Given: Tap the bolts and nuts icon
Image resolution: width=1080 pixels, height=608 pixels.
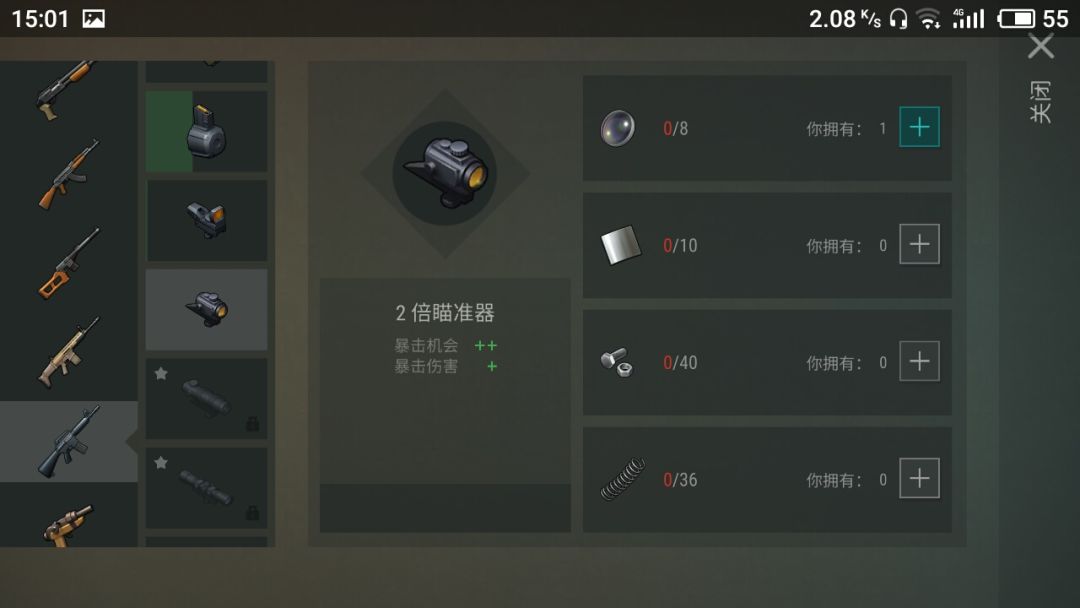Looking at the screenshot, I should pos(616,361).
